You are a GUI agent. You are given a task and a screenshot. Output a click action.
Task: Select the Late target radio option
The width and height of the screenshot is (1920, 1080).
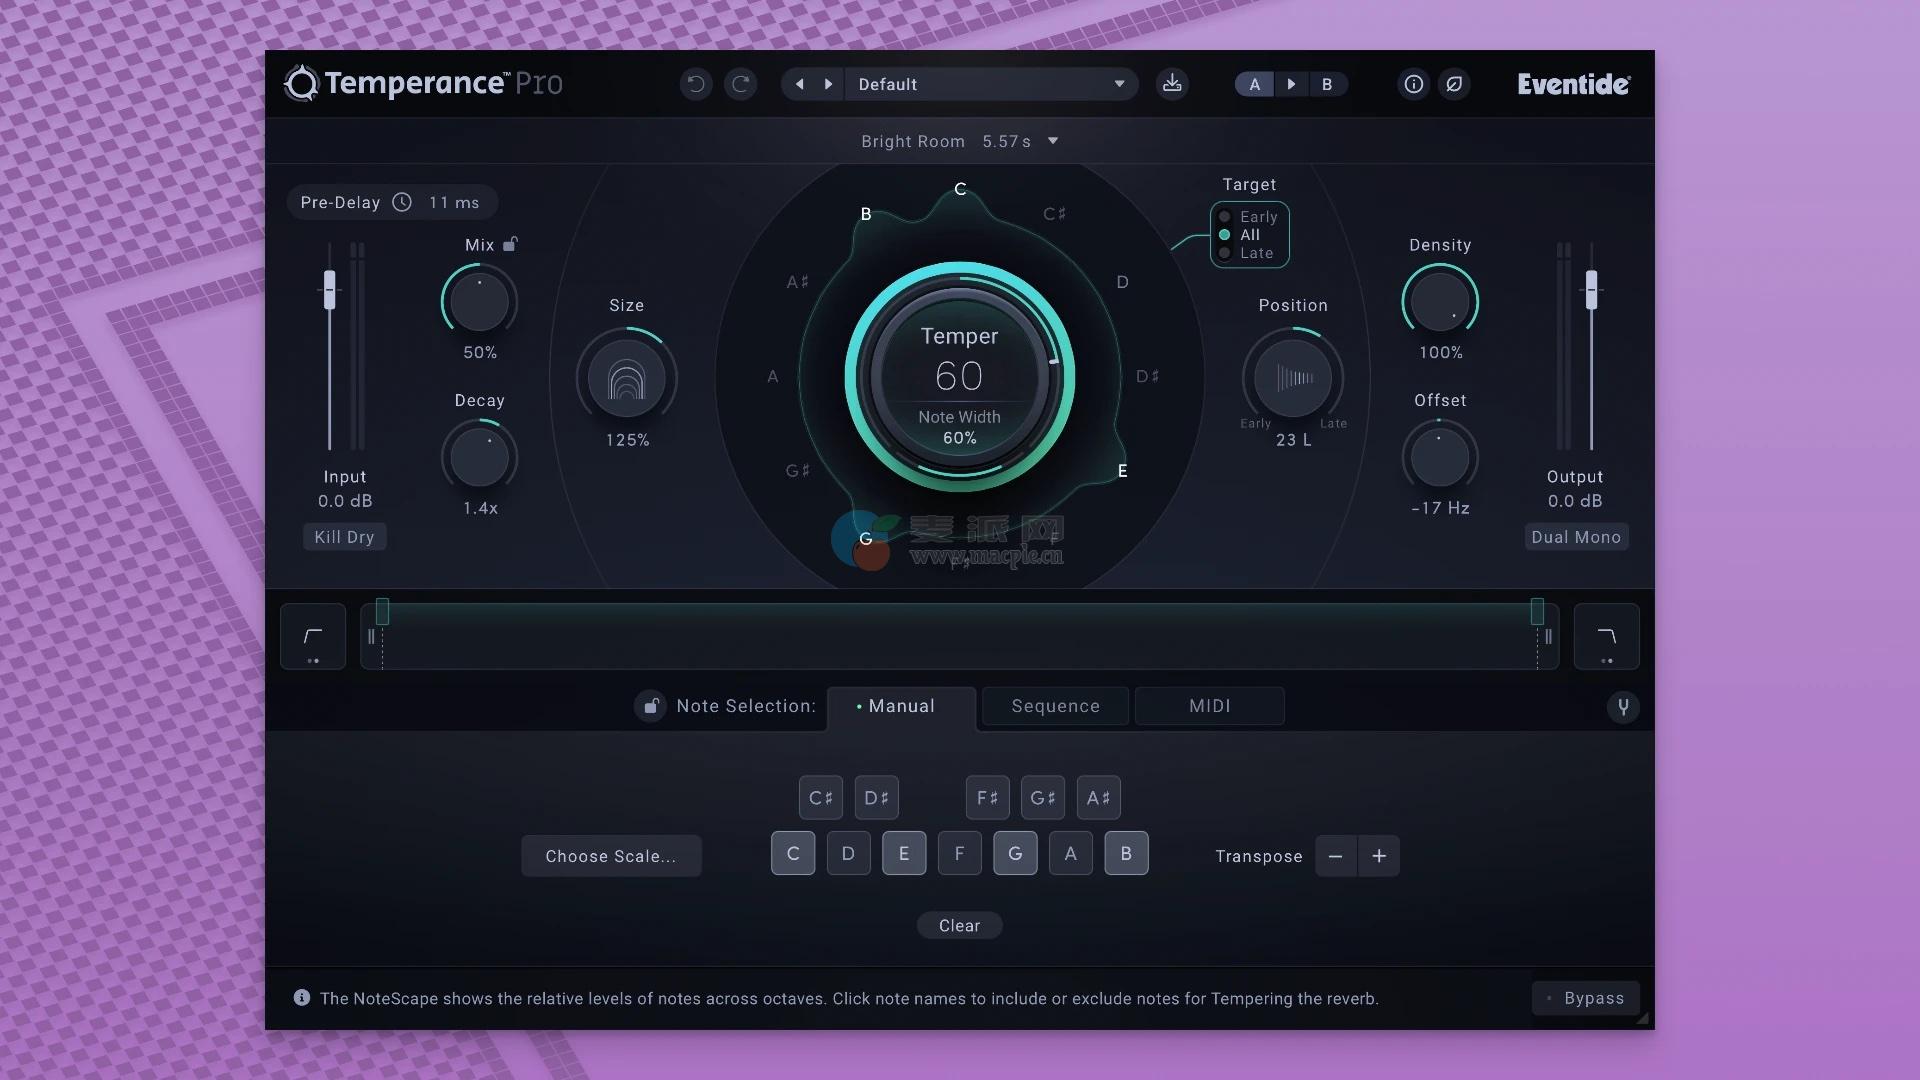point(1225,253)
